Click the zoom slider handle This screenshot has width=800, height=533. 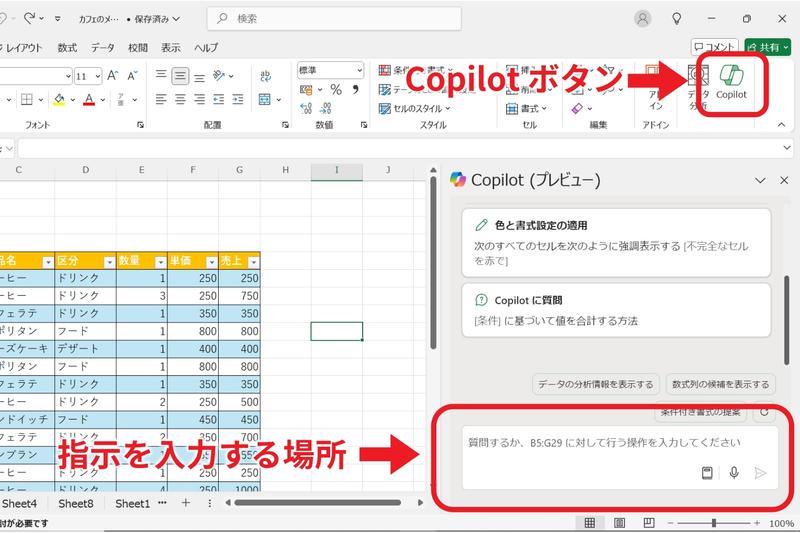click(x=714, y=523)
